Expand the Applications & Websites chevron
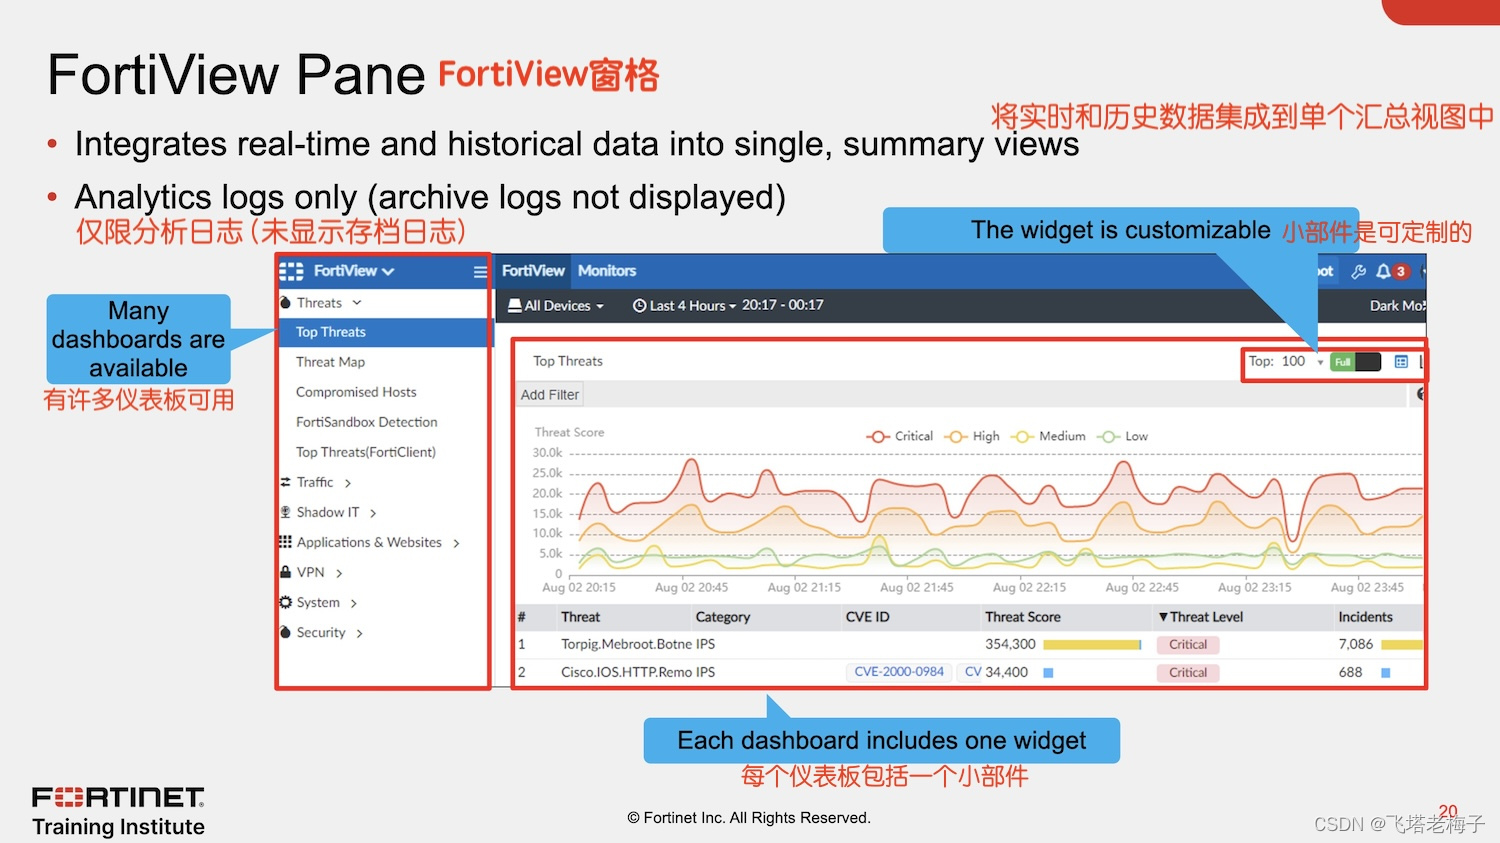The image size is (1500, 843). 456,543
